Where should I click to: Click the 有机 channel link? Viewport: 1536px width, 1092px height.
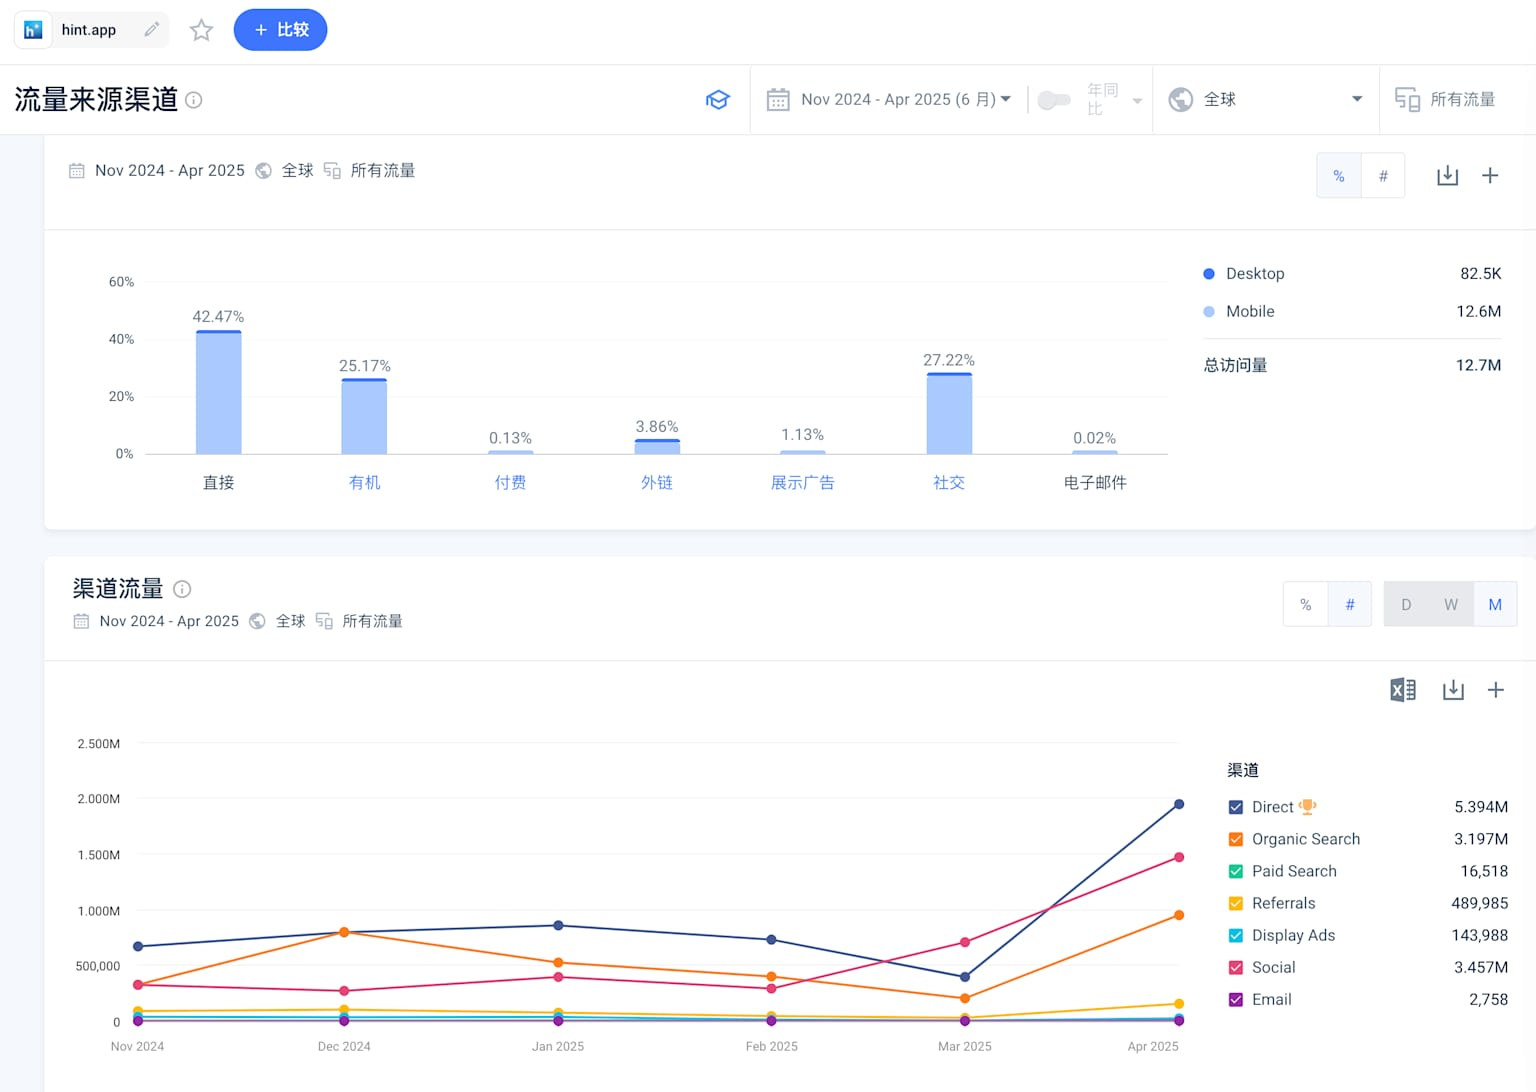coord(364,482)
